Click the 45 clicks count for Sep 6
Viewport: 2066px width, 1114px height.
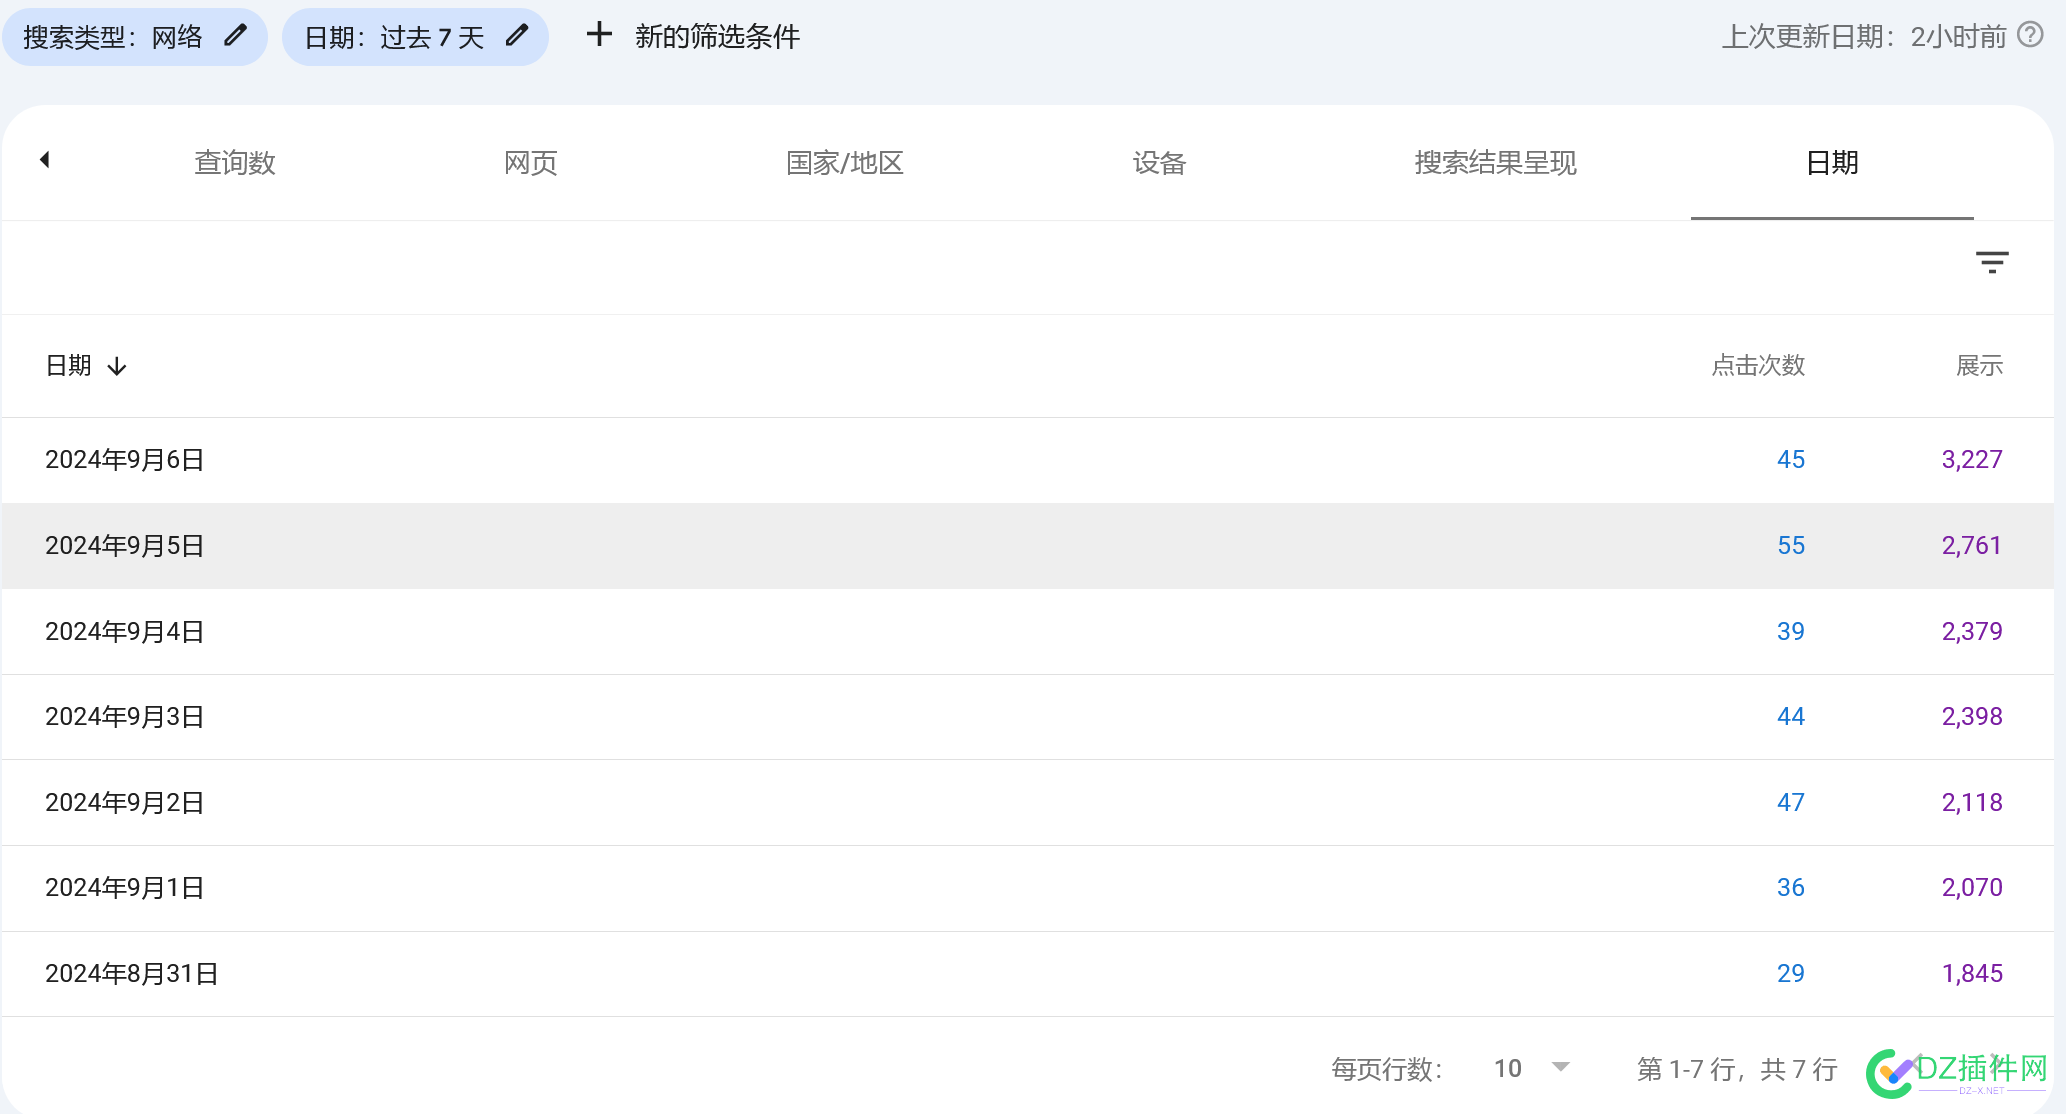(x=1789, y=460)
